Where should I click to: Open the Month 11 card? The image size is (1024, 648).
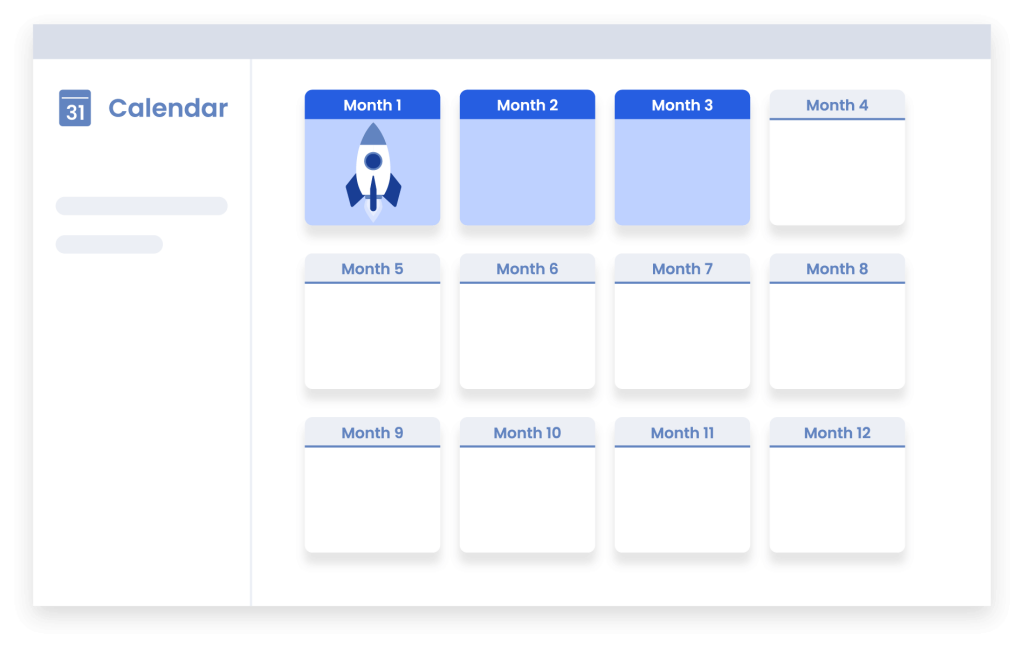[682, 486]
